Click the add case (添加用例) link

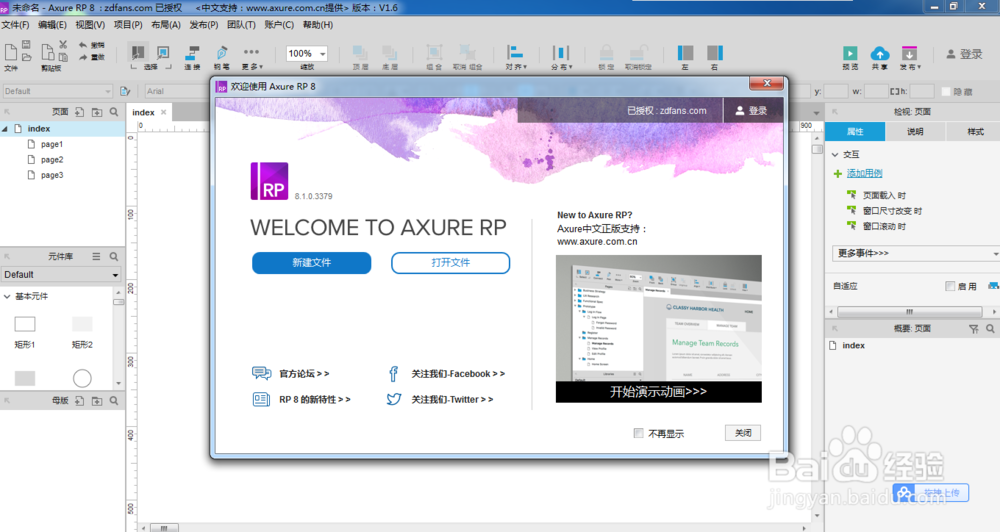point(864,174)
